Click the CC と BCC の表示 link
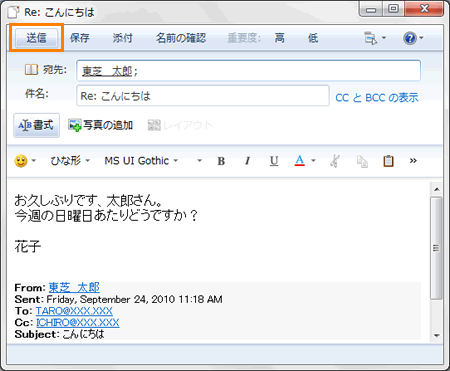 [x=377, y=98]
